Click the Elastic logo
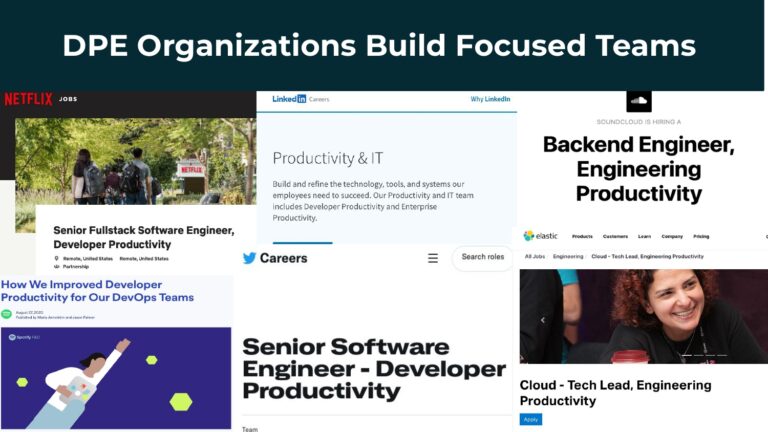 [x=540, y=236]
